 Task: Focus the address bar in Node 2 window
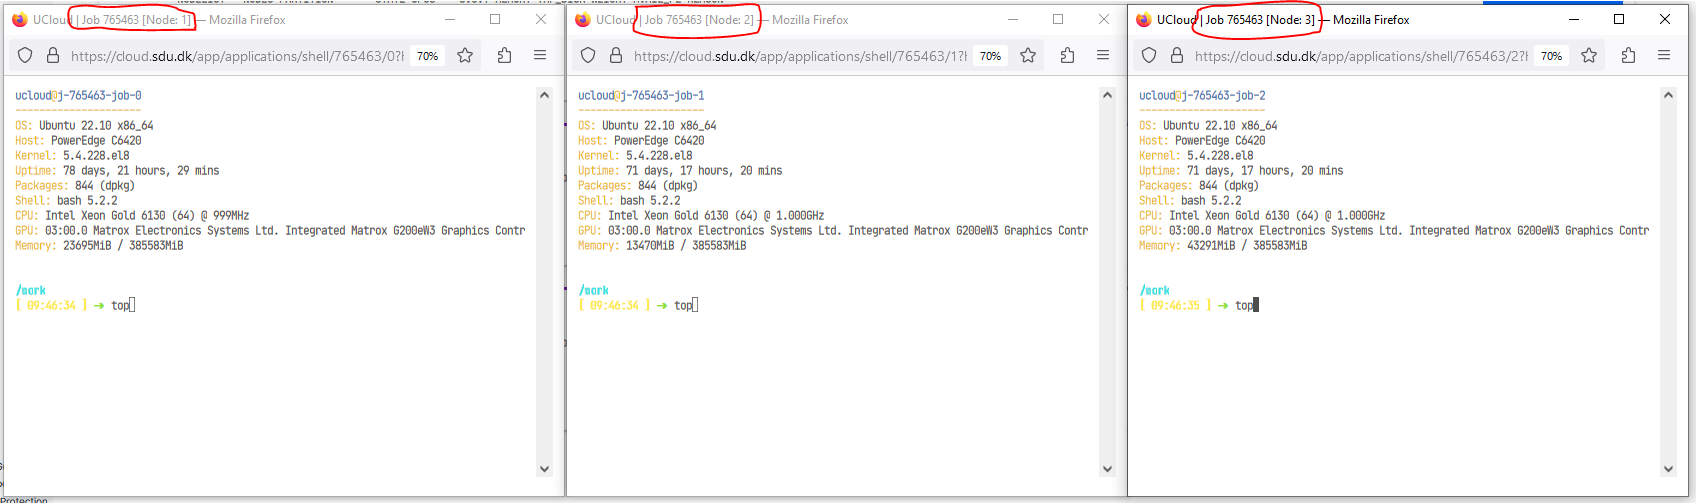click(799, 56)
